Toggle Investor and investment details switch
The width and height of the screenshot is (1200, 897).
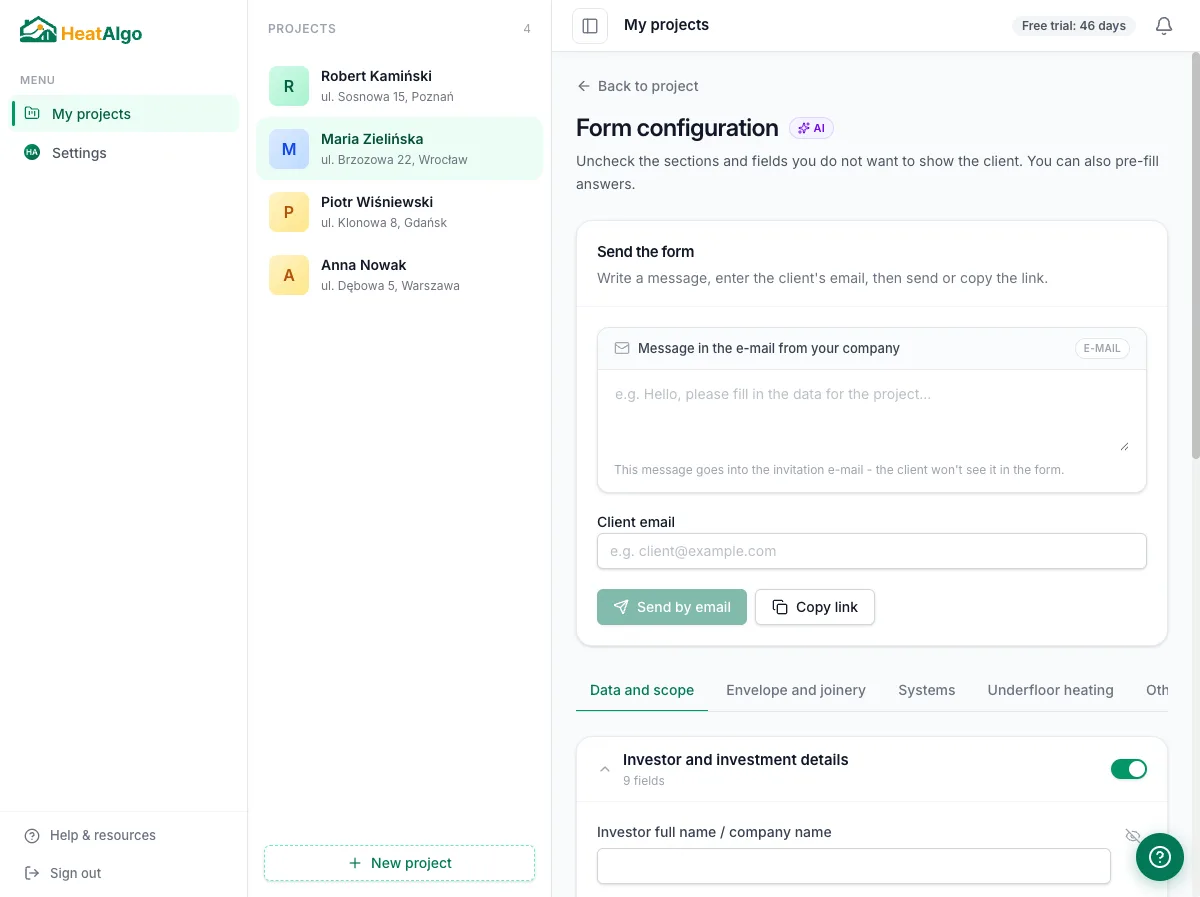(1129, 769)
